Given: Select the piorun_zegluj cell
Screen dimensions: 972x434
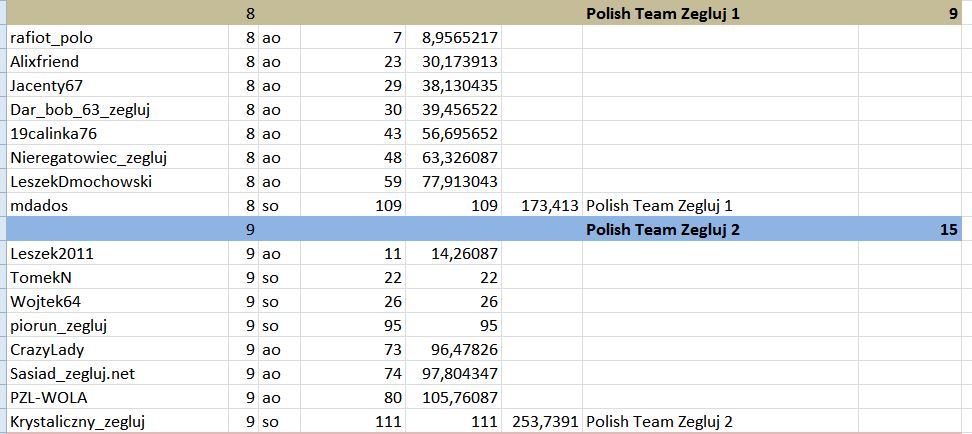Looking at the screenshot, I should tap(117, 326).
